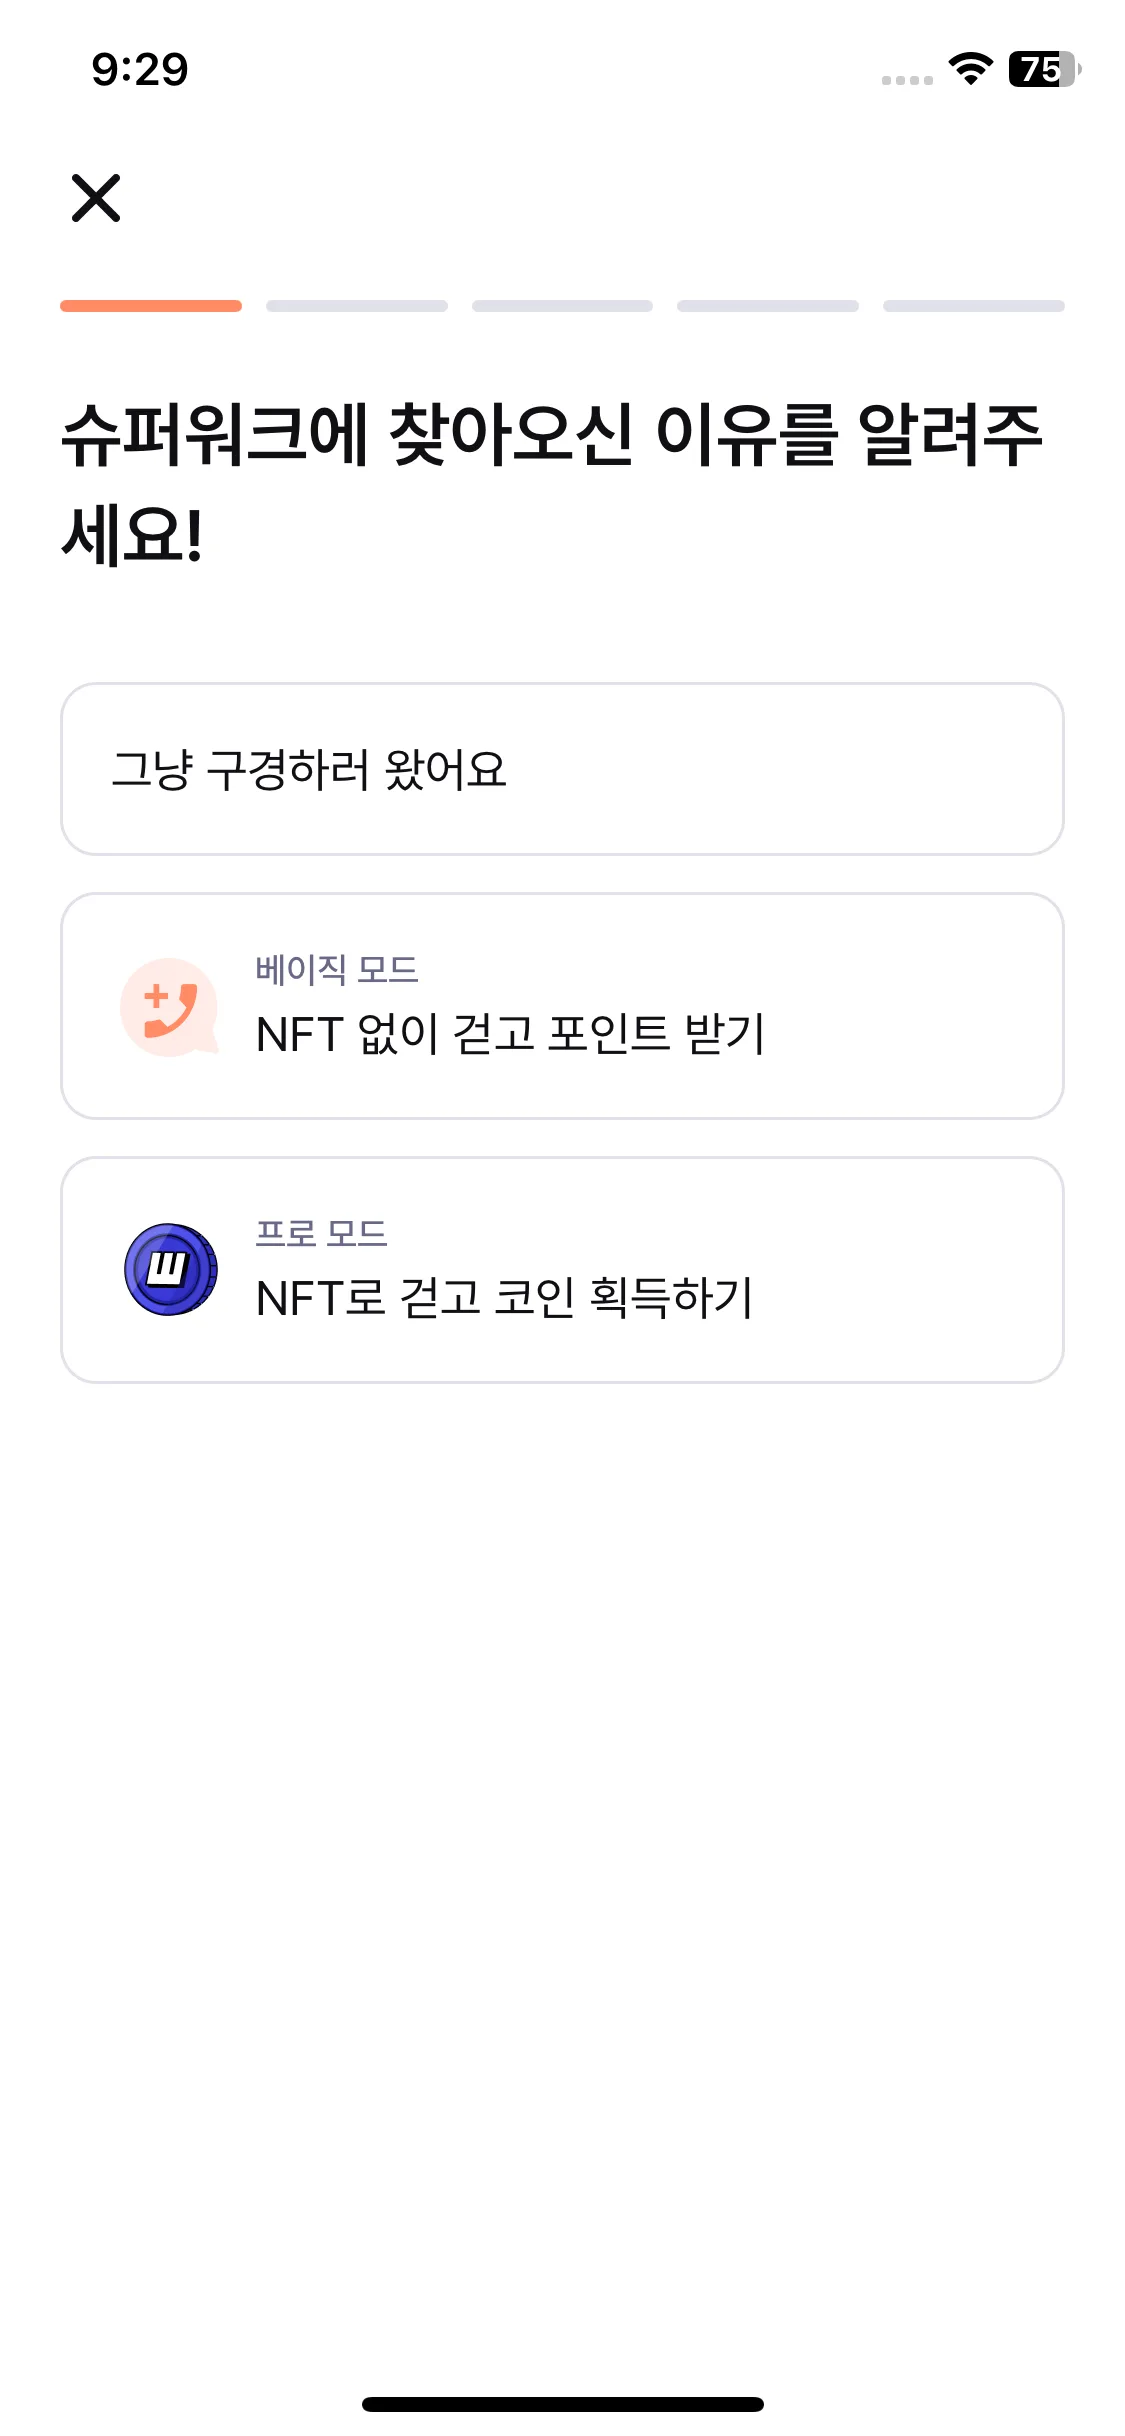This screenshot has width=1125, height=2436.
Task: Click the fourth progress step segment
Action: tap(768, 306)
